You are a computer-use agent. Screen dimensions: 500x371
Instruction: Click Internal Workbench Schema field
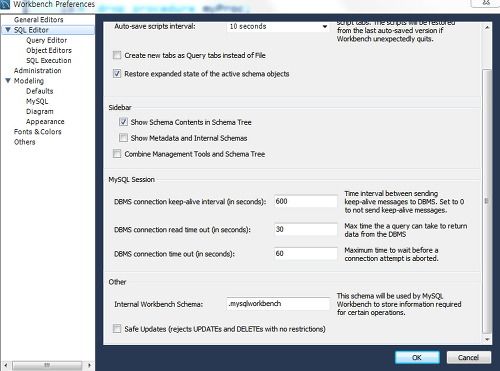coord(278,304)
